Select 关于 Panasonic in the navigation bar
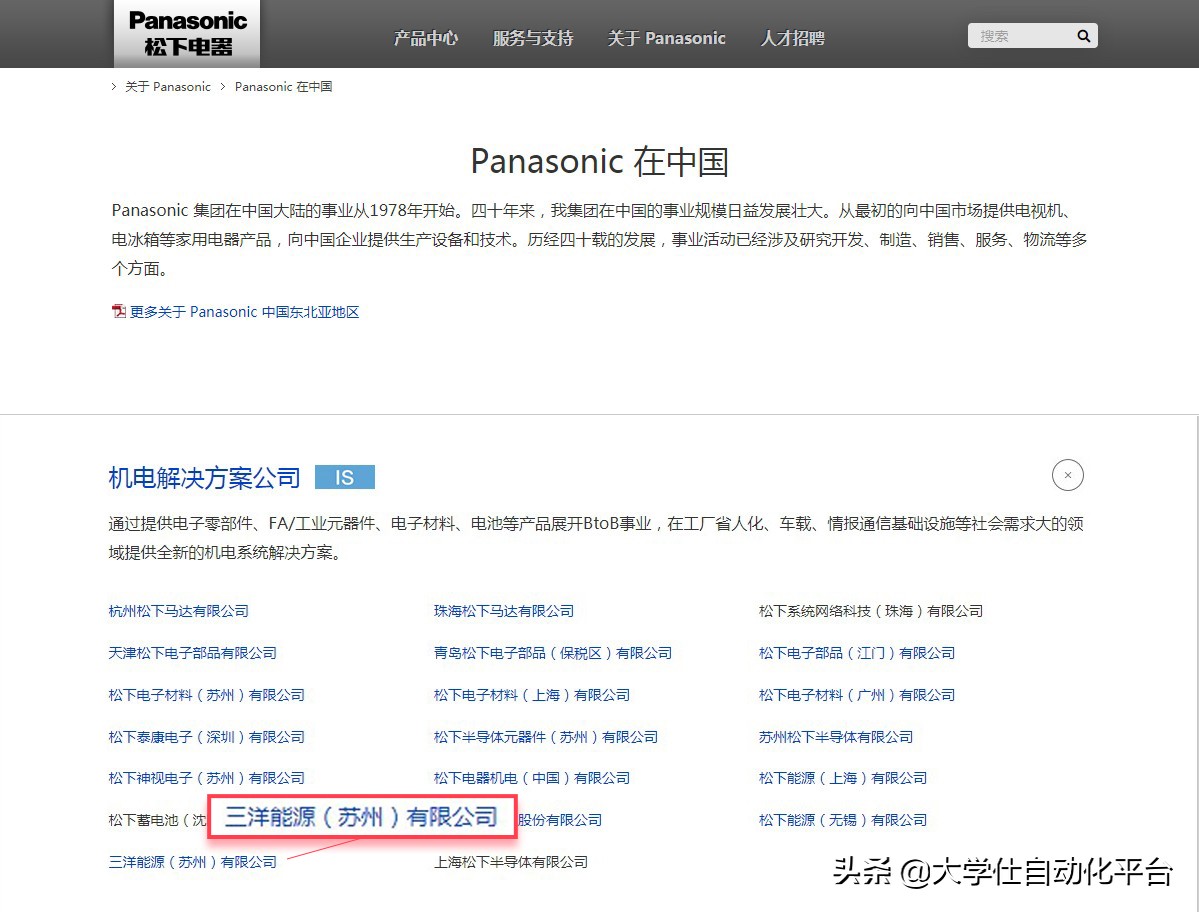This screenshot has width=1199, height=912. click(x=666, y=38)
